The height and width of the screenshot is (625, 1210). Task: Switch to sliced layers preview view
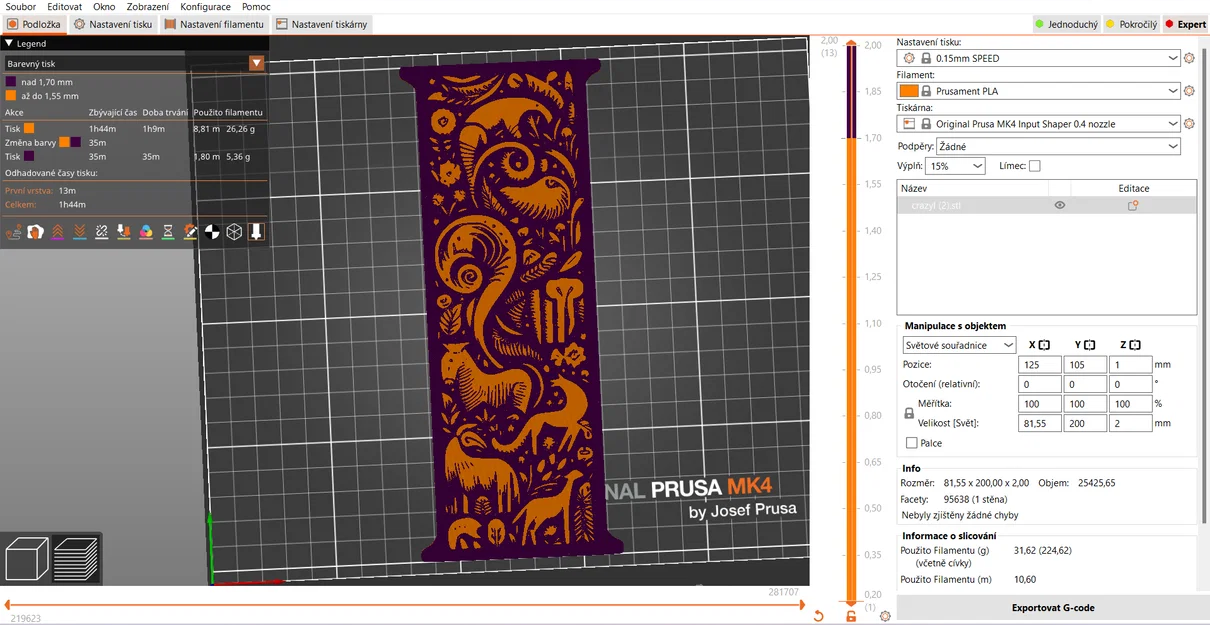(x=75, y=559)
